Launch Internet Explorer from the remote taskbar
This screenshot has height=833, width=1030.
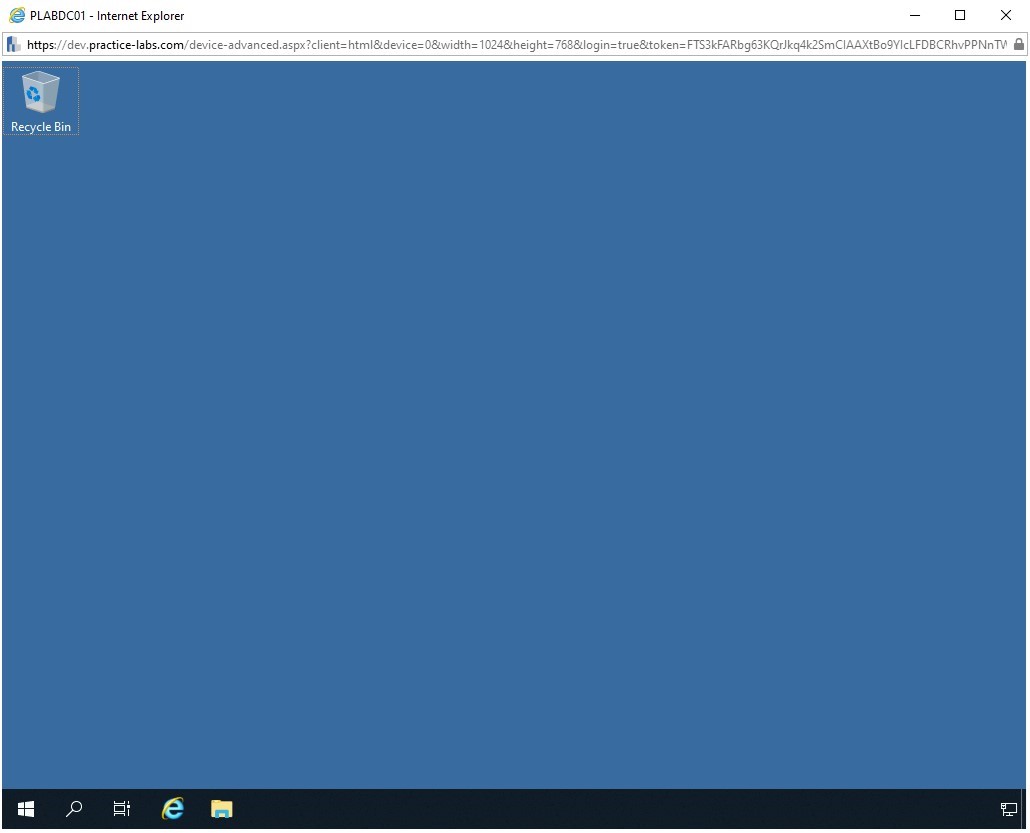pos(173,809)
